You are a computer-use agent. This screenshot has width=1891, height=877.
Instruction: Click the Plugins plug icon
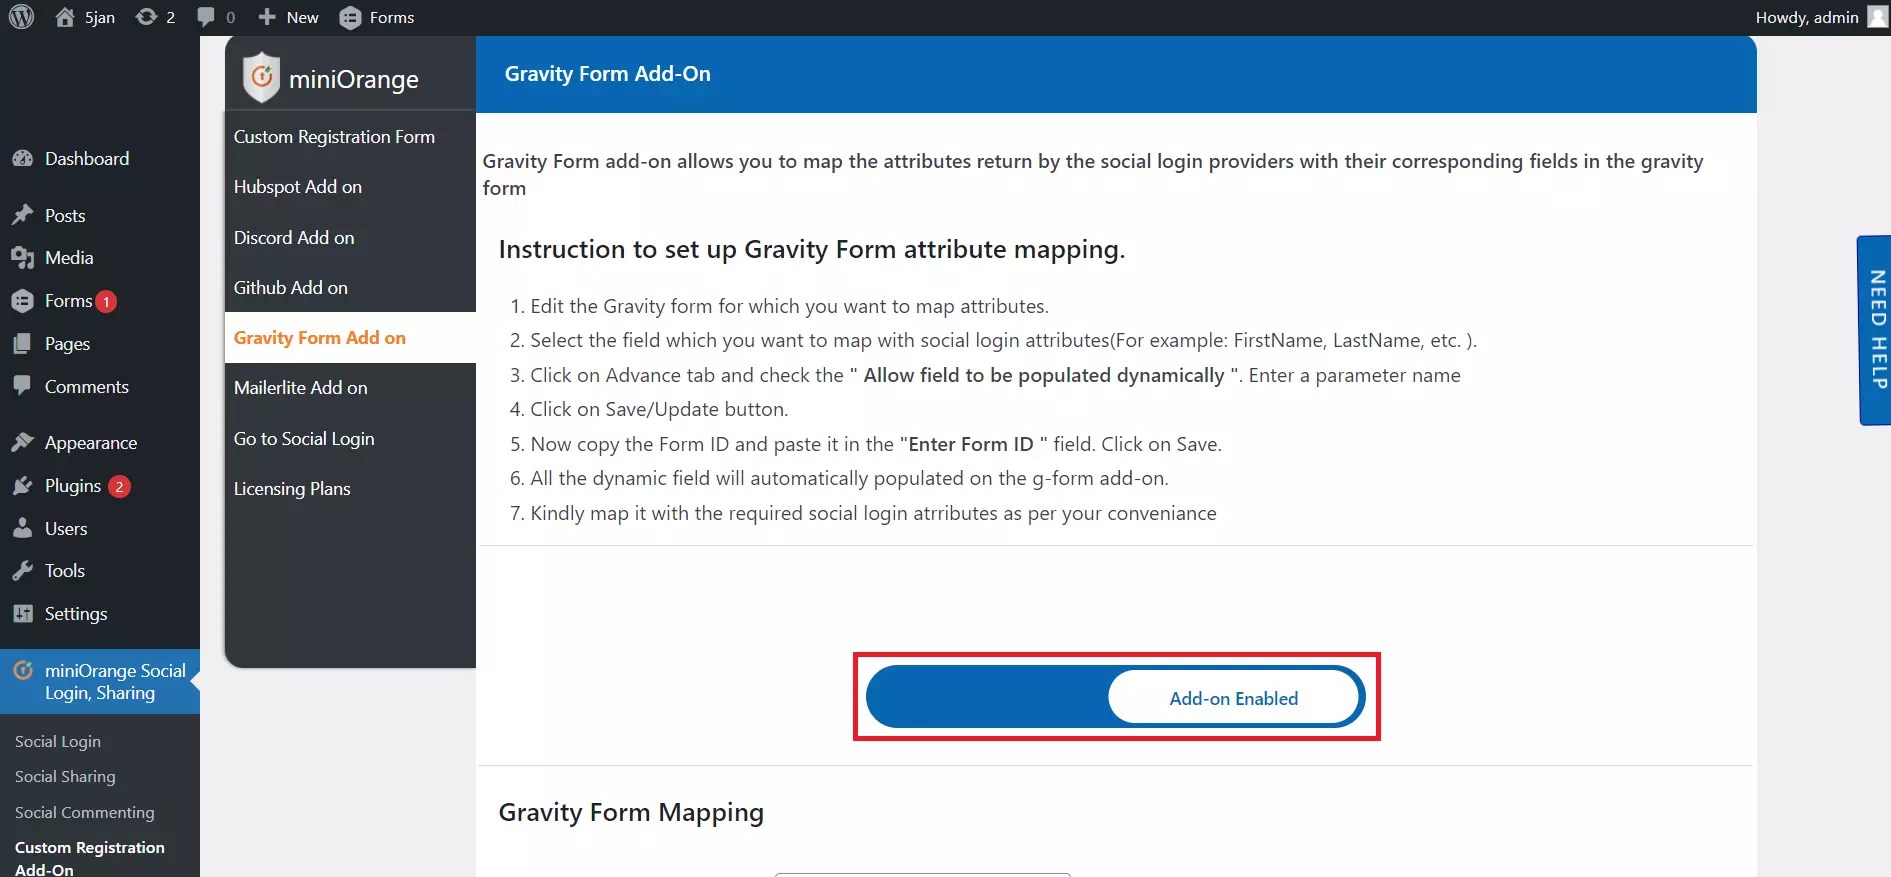tap(23, 486)
